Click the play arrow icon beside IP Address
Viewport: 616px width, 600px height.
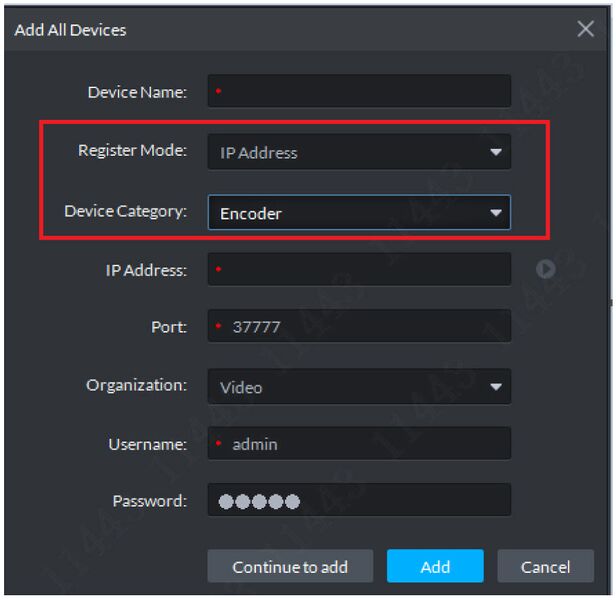546,269
